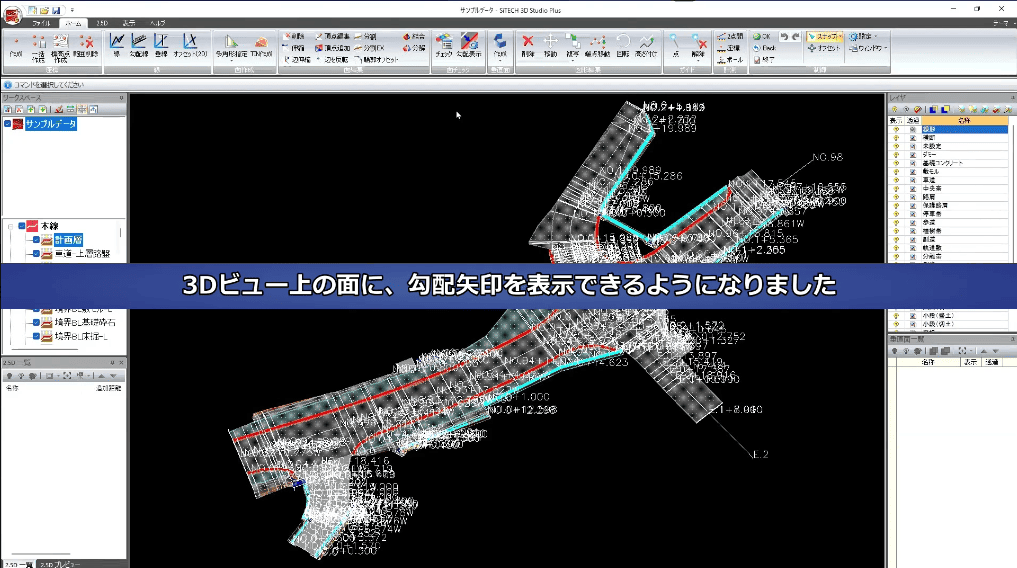Select the 頂点移動 vertex move tool
The image size is (1017, 568).
[597, 45]
